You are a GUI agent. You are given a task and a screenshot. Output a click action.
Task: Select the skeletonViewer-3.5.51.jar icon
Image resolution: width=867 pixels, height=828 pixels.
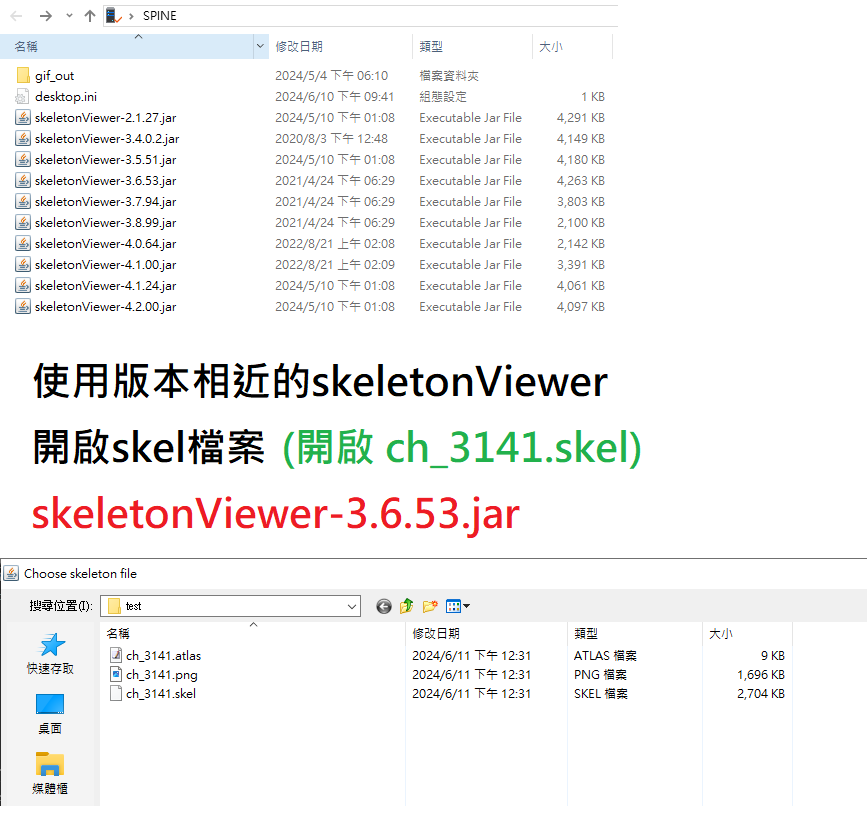click(23, 159)
